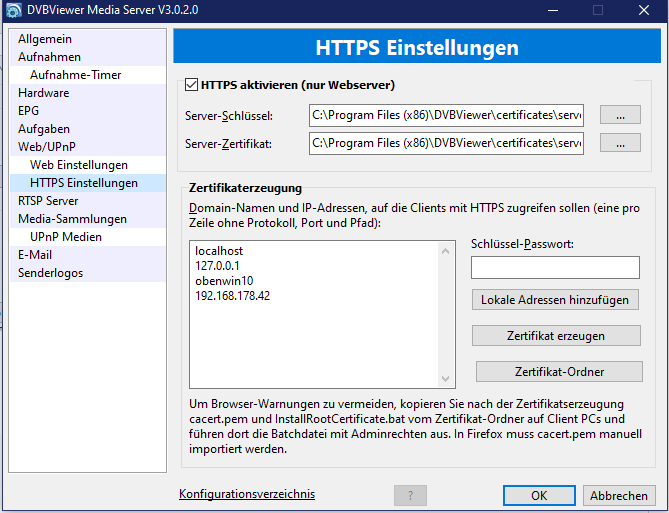
Task: Browse for the Server-Schlüssel file
Action: click(620, 115)
